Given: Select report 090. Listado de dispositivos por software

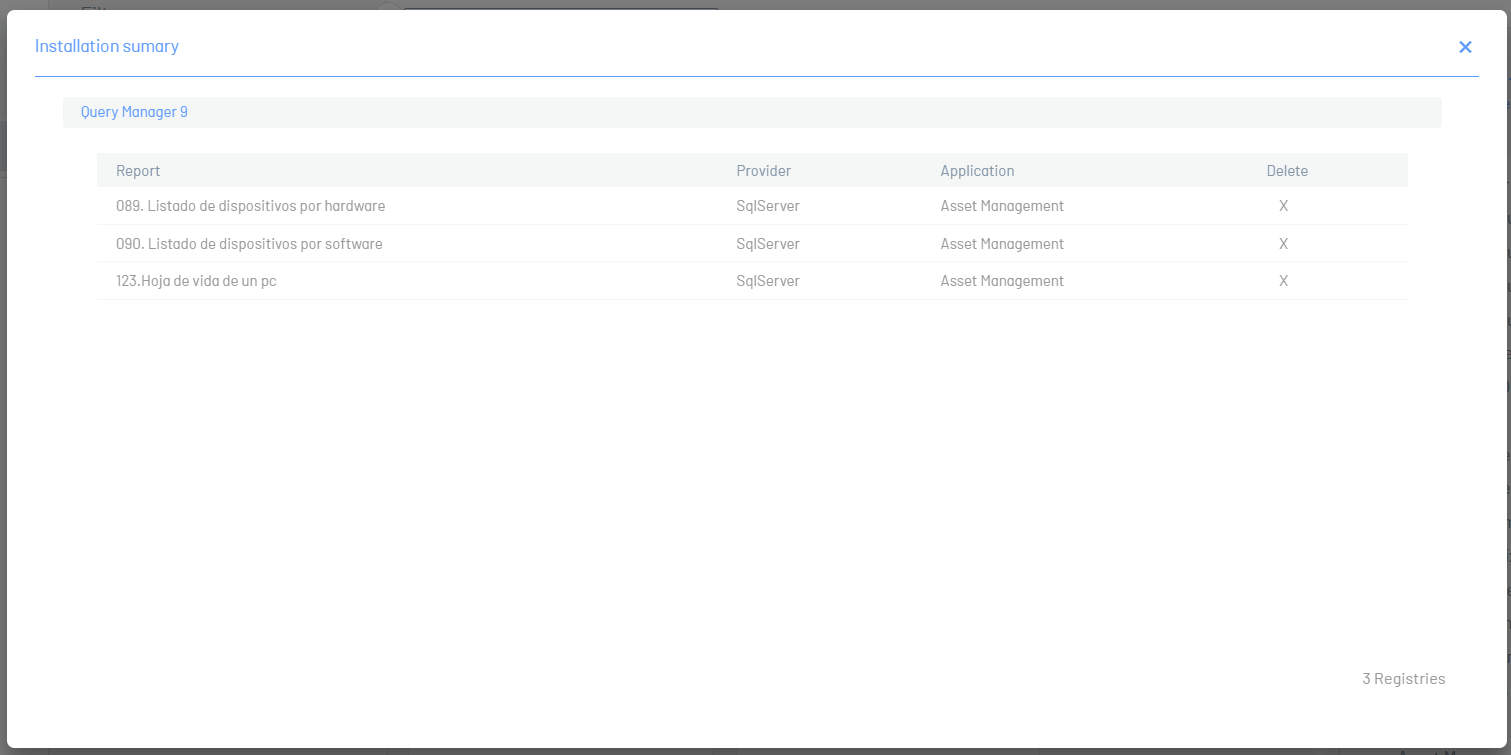Looking at the screenshot, I should pos(249,244).
